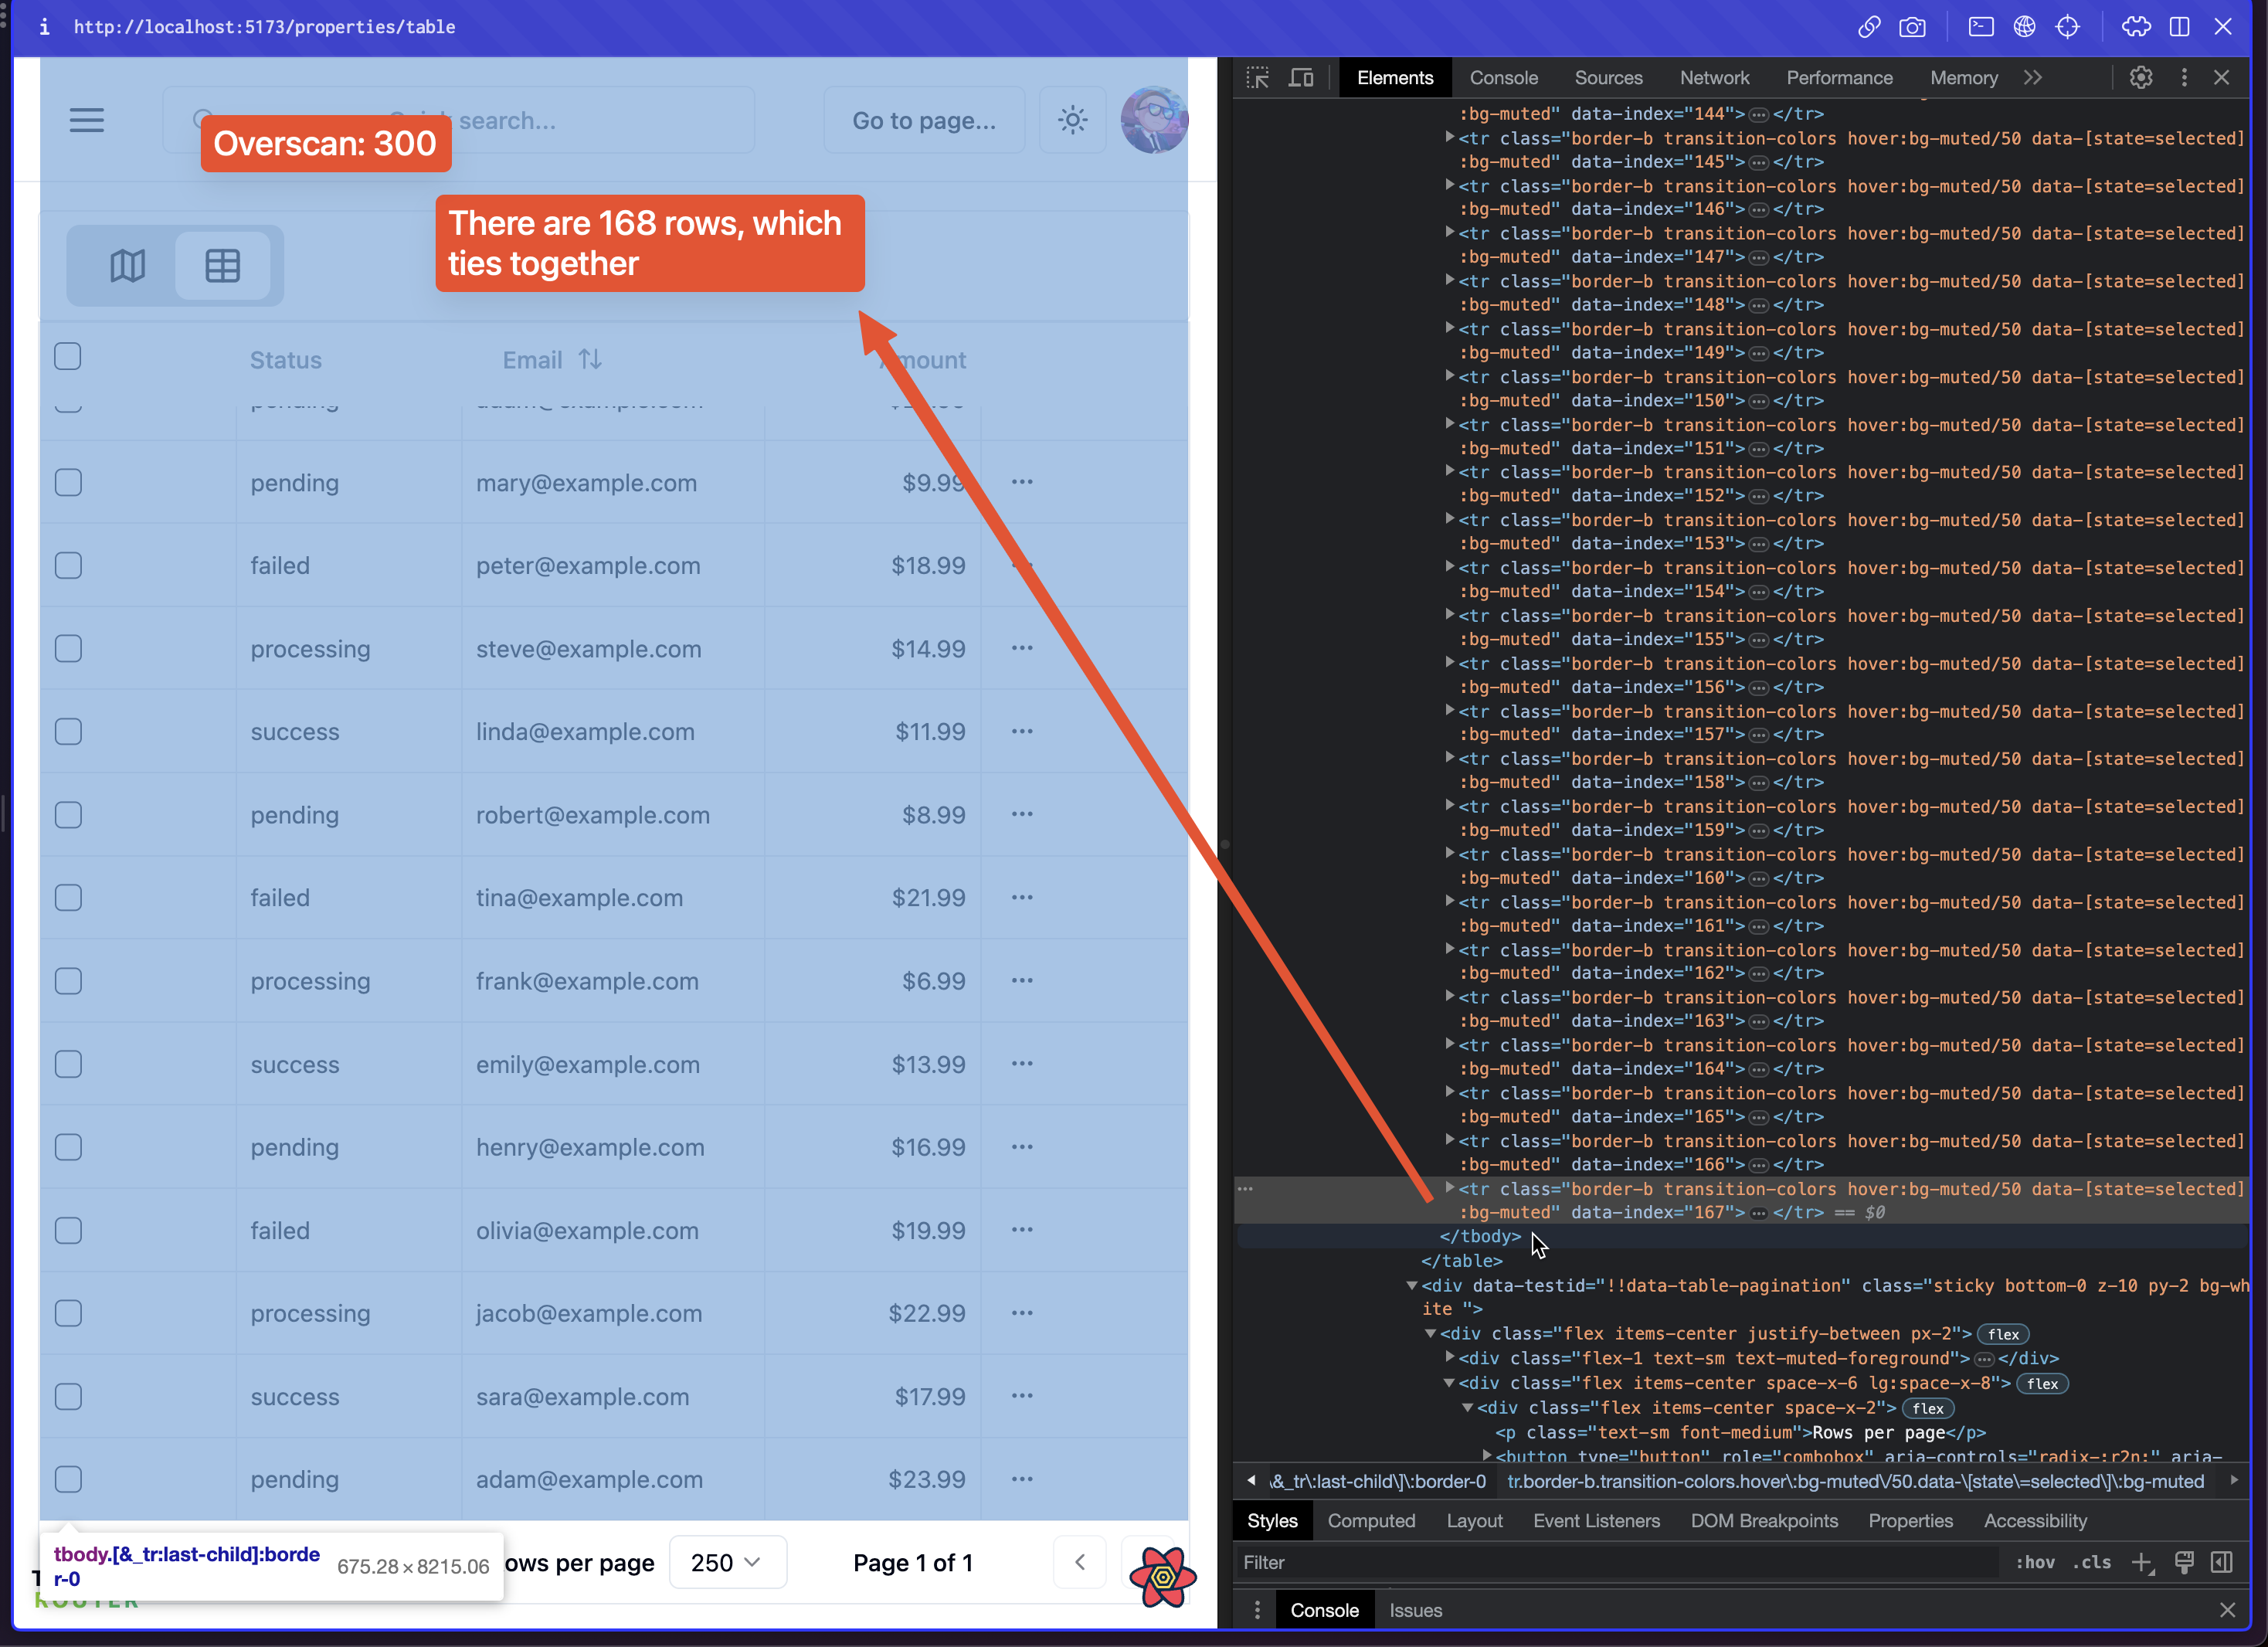
Task: Open DevTools settings gear
Action: [2141, 78]
